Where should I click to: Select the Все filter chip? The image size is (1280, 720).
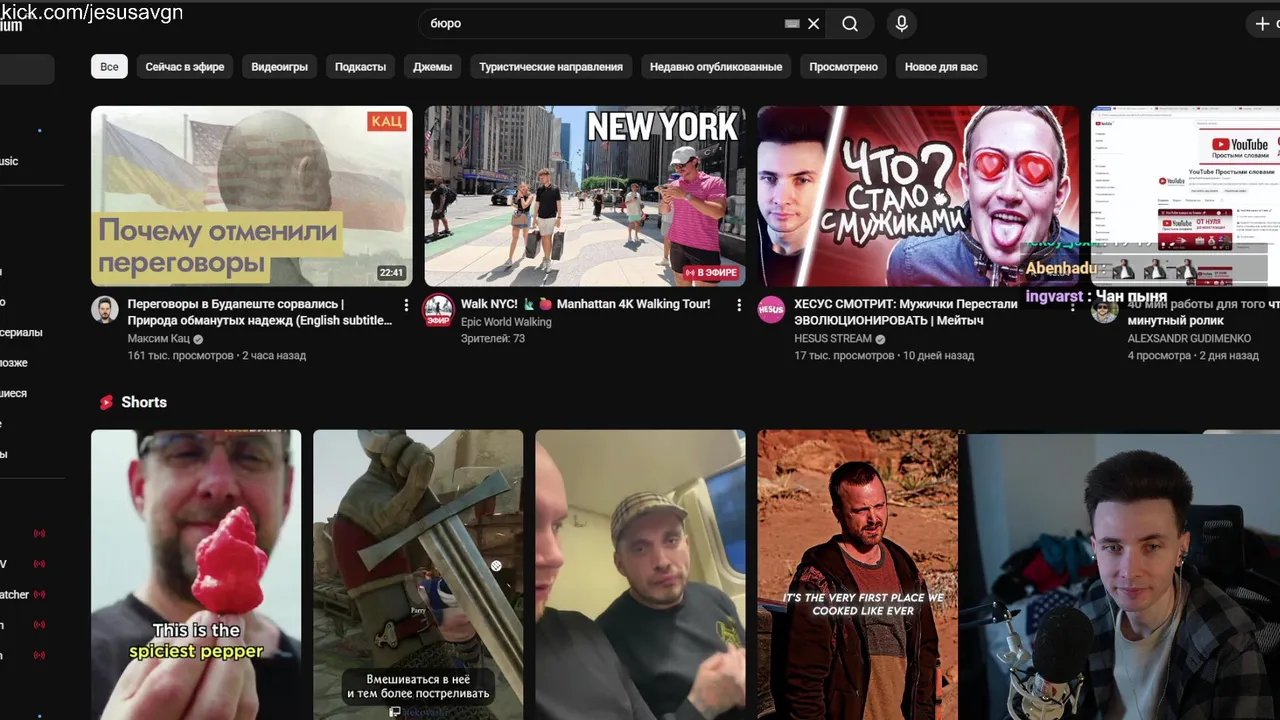click(109, 67)
